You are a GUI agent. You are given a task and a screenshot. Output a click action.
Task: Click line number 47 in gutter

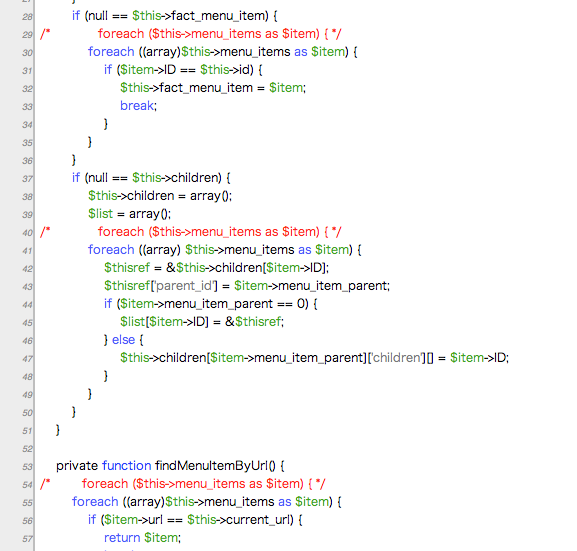click(27, 359)
